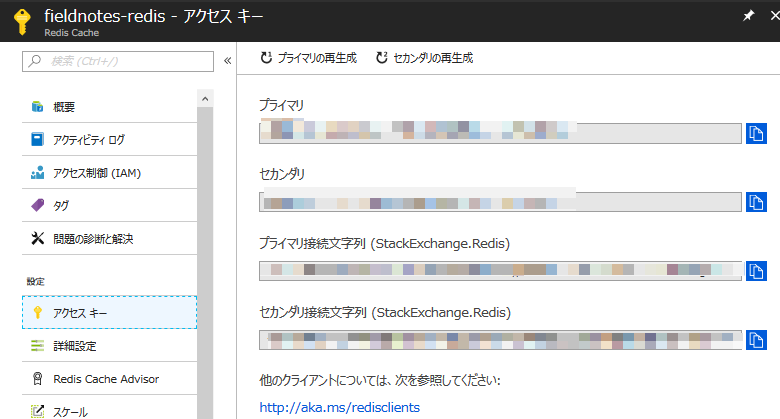Screen dimensions: 780x419
Task: Click the アクセス制御 (IAM) people icon
Action: point(37,173)
